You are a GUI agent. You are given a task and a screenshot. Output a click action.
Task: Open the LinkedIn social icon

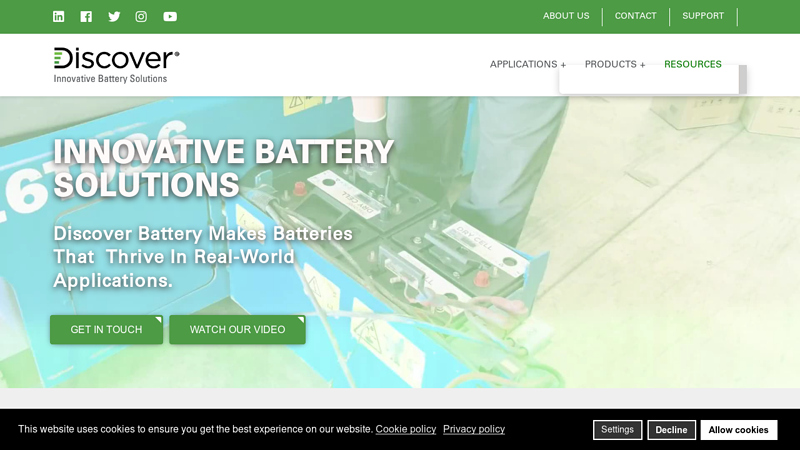pyautogui.click(x=59, y=16)
